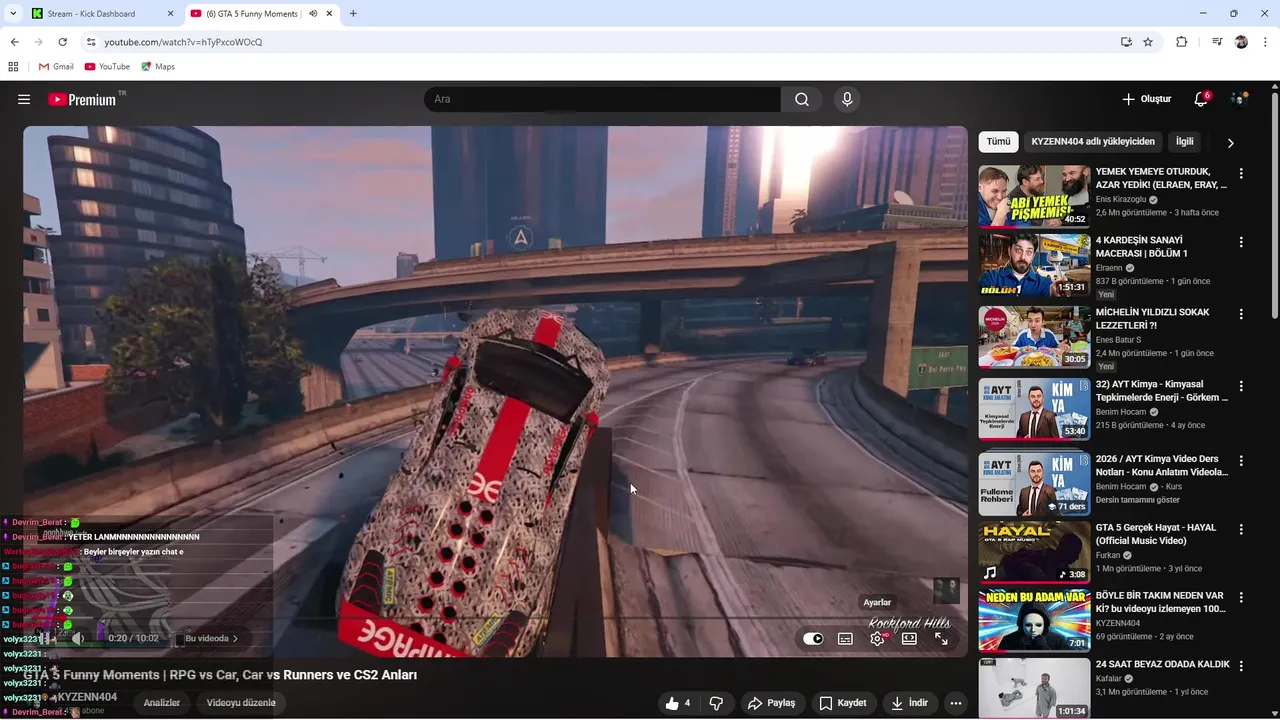Switch the player to theater mode
The width and height of the screenshot is (1280, 720).
point(909,639)
